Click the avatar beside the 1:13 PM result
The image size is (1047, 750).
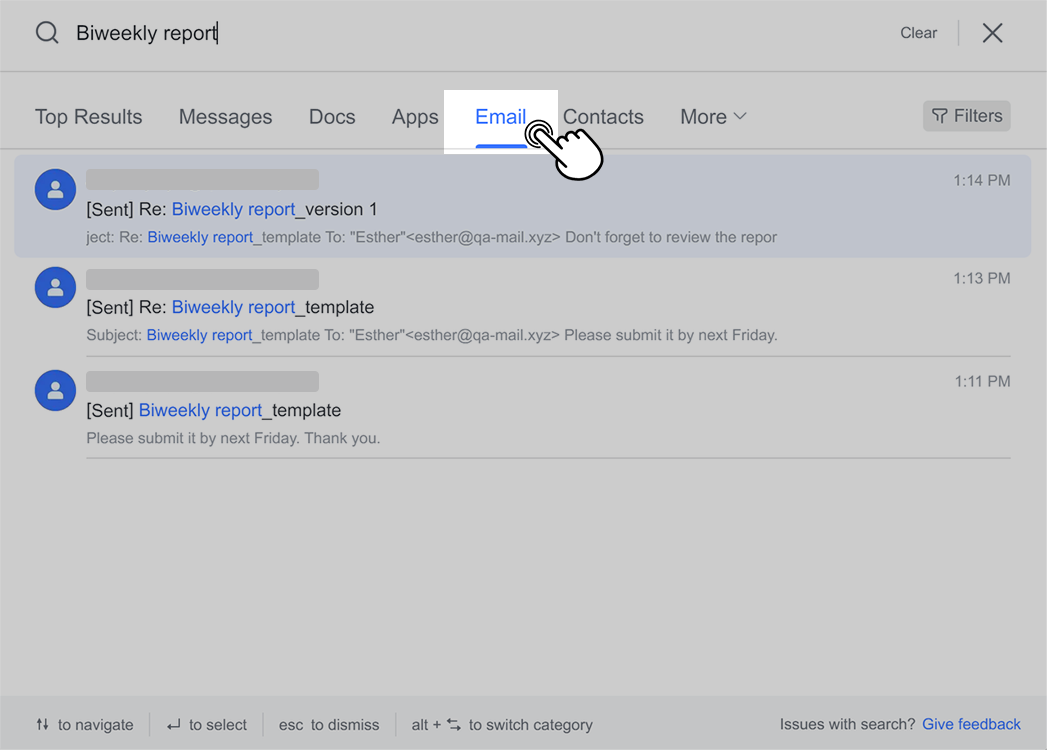[55, 287]
